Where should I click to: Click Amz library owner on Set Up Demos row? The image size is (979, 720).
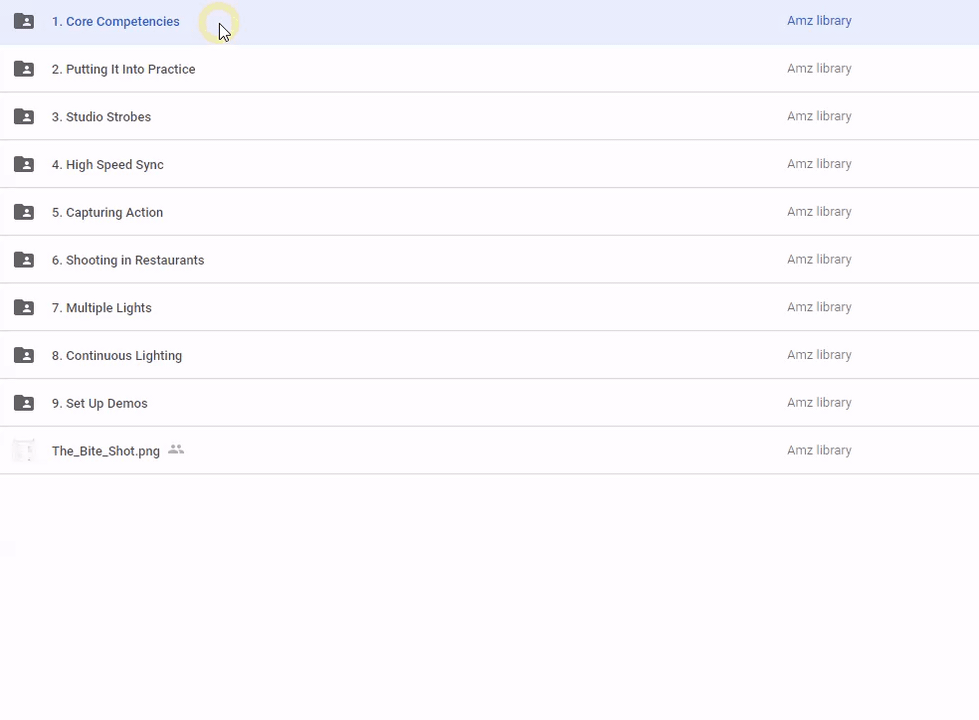pos(819,403)
